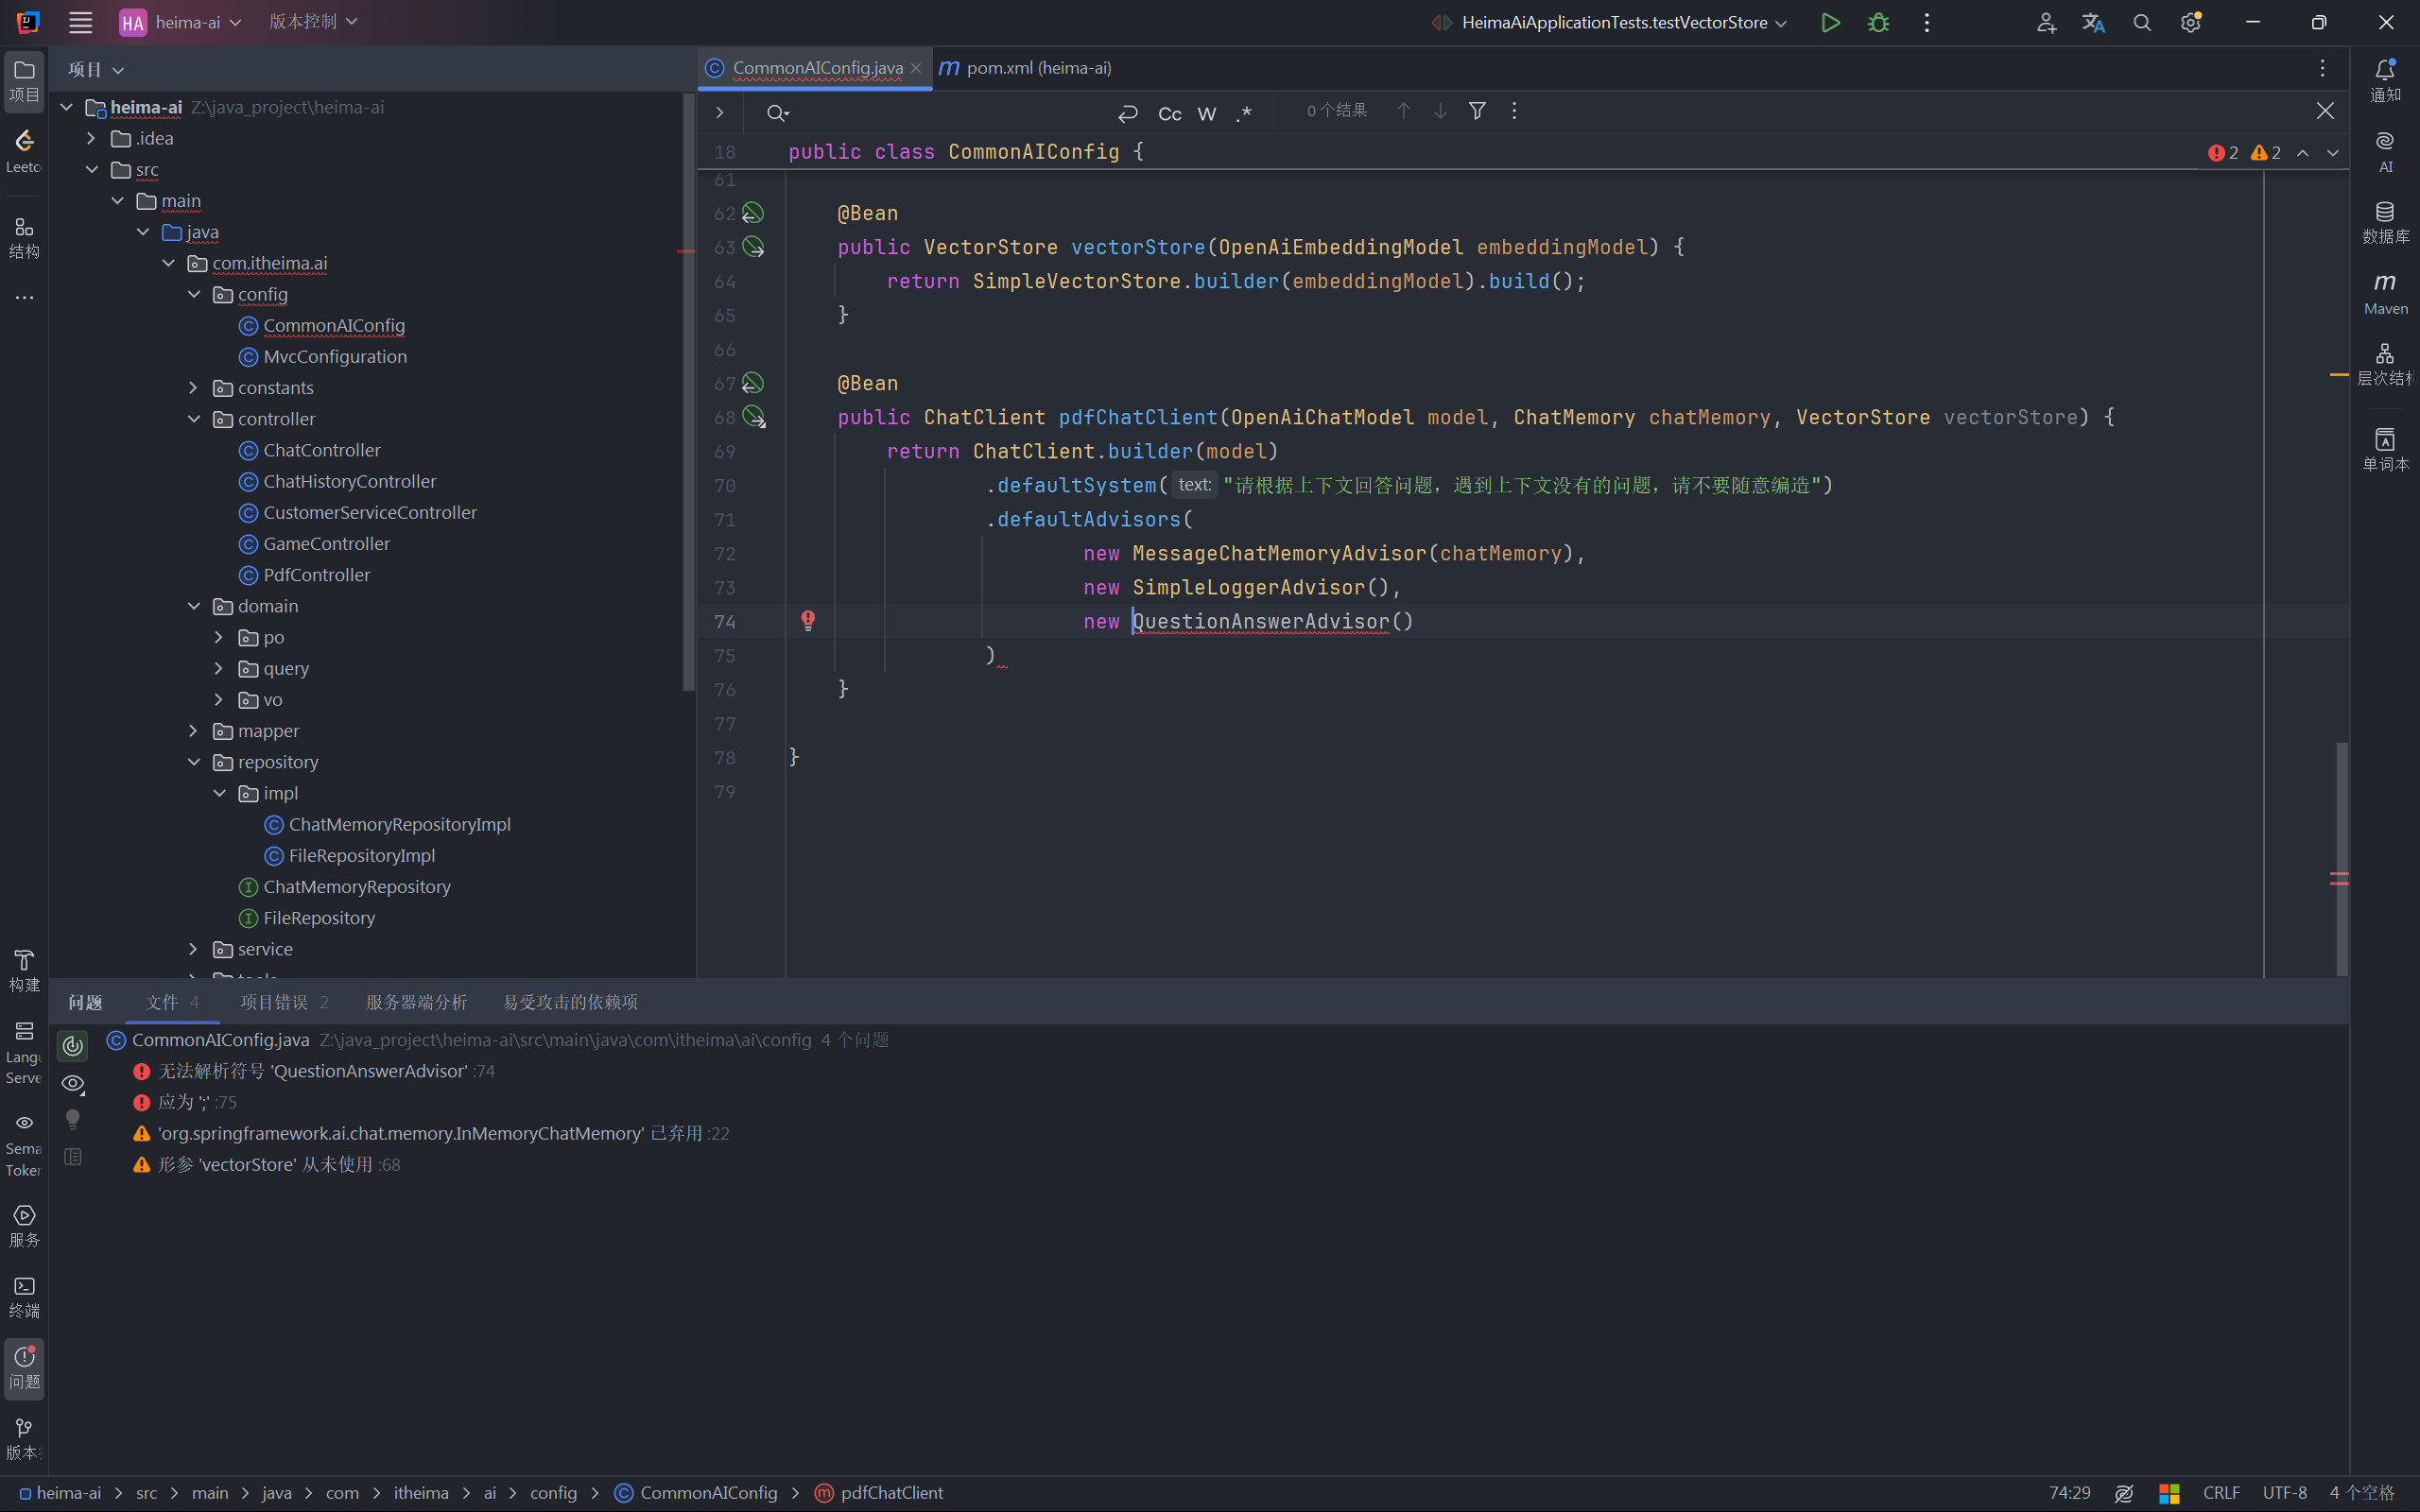The height and width of the screenshot is (1512, 2420).
Task: Open the vulnerable dependencies tab
Action: pos(570,1002)
